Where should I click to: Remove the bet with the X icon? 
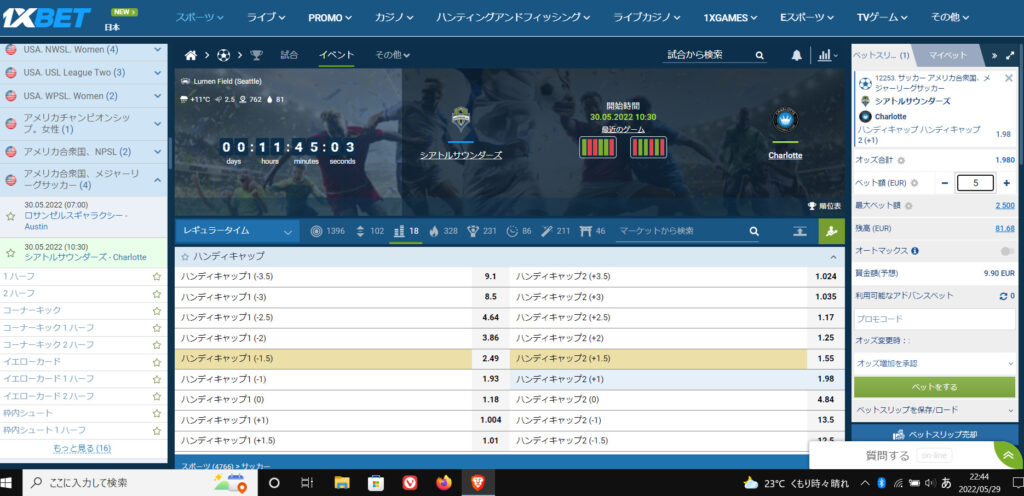pyautogui.click(x=1008, y=78)
